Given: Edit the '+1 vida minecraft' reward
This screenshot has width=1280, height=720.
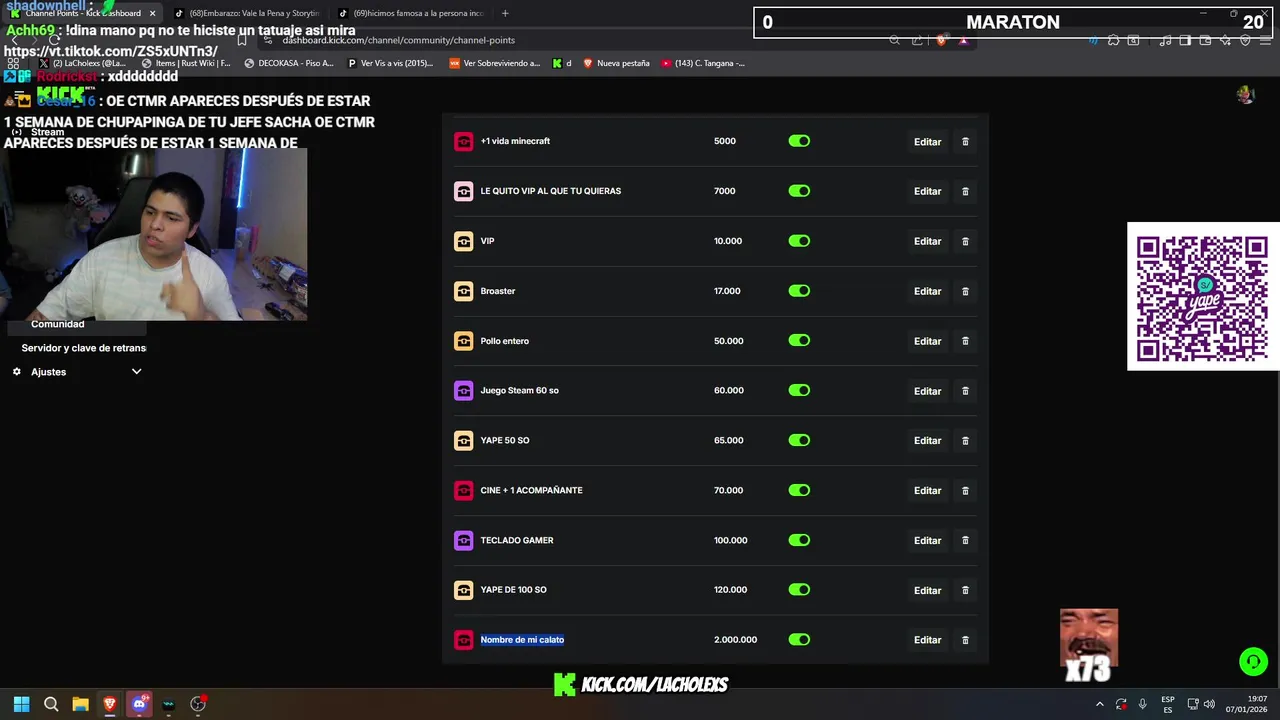Looking at the screenshot, I should click(927, 142).
